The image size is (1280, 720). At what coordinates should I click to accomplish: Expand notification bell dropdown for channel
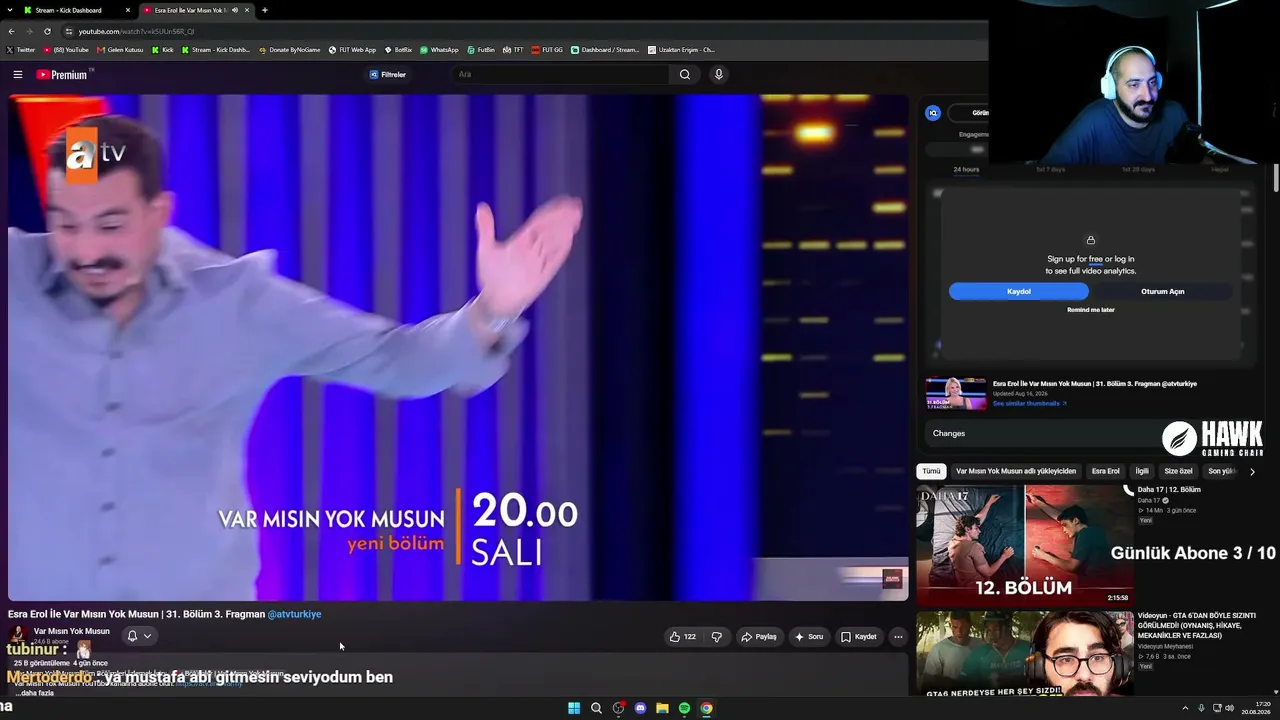coord(139,636)
